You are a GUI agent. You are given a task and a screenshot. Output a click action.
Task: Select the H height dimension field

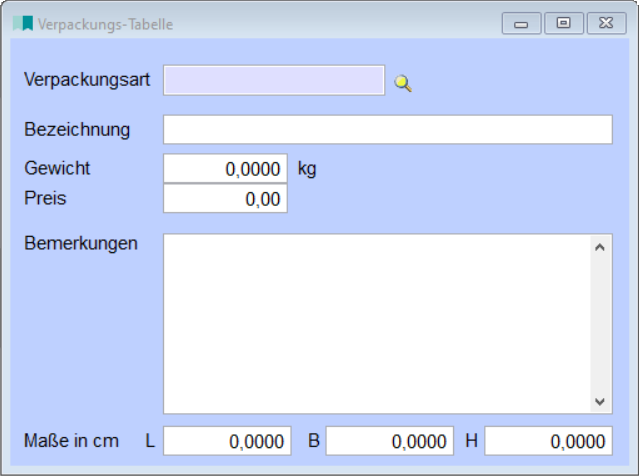pyautogui.click(x=548, y=440)
